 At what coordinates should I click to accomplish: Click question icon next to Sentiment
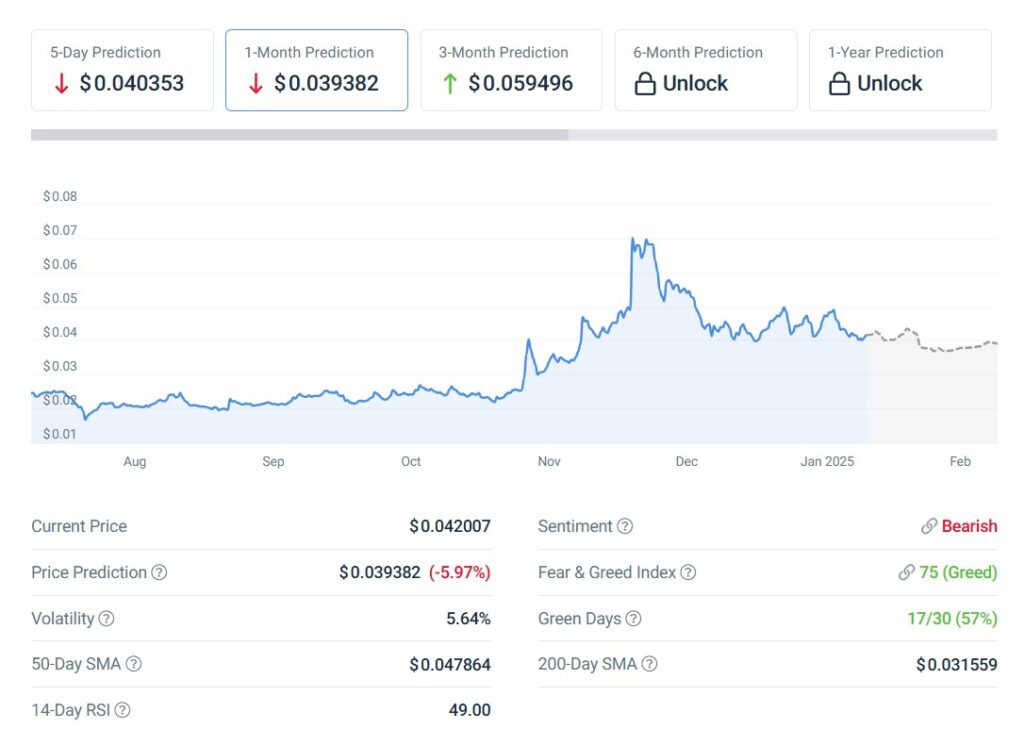click(625, 527)
